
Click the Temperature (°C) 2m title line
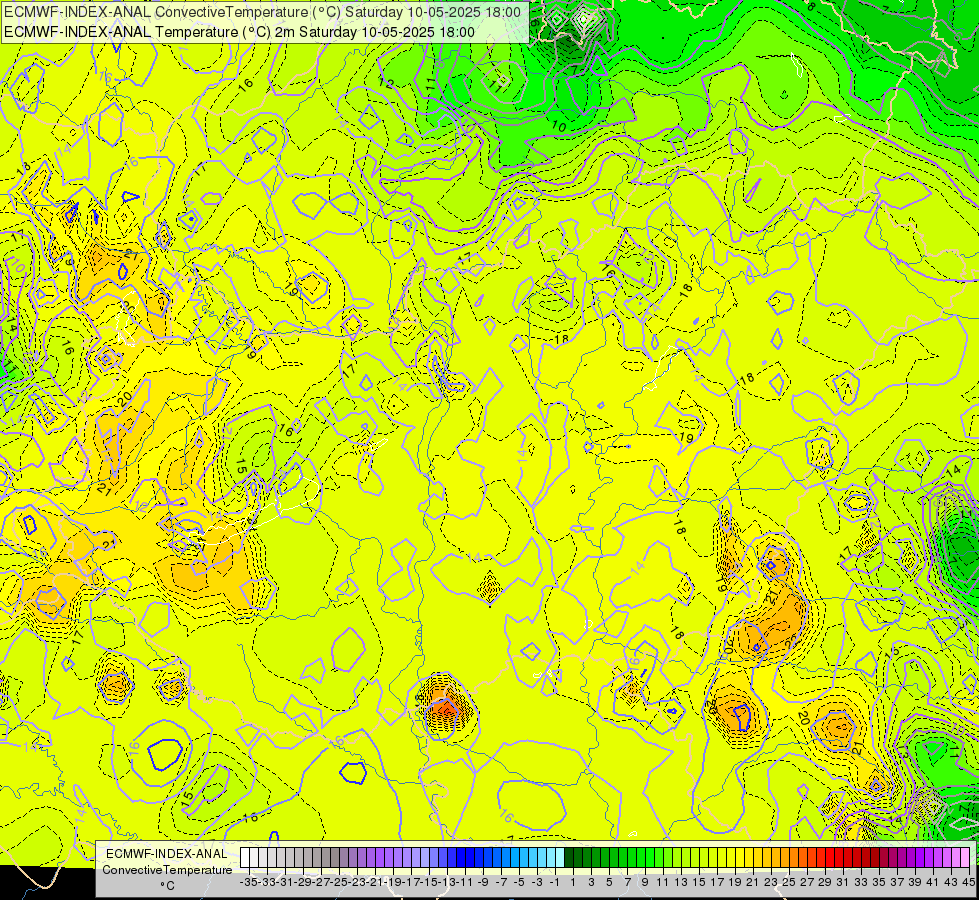(x=239, y=32)
